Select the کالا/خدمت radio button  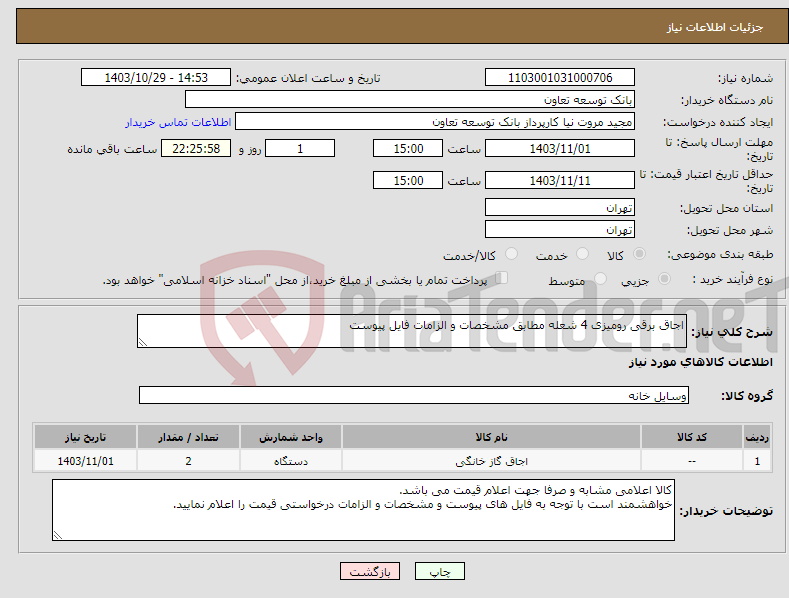[511, 254]
